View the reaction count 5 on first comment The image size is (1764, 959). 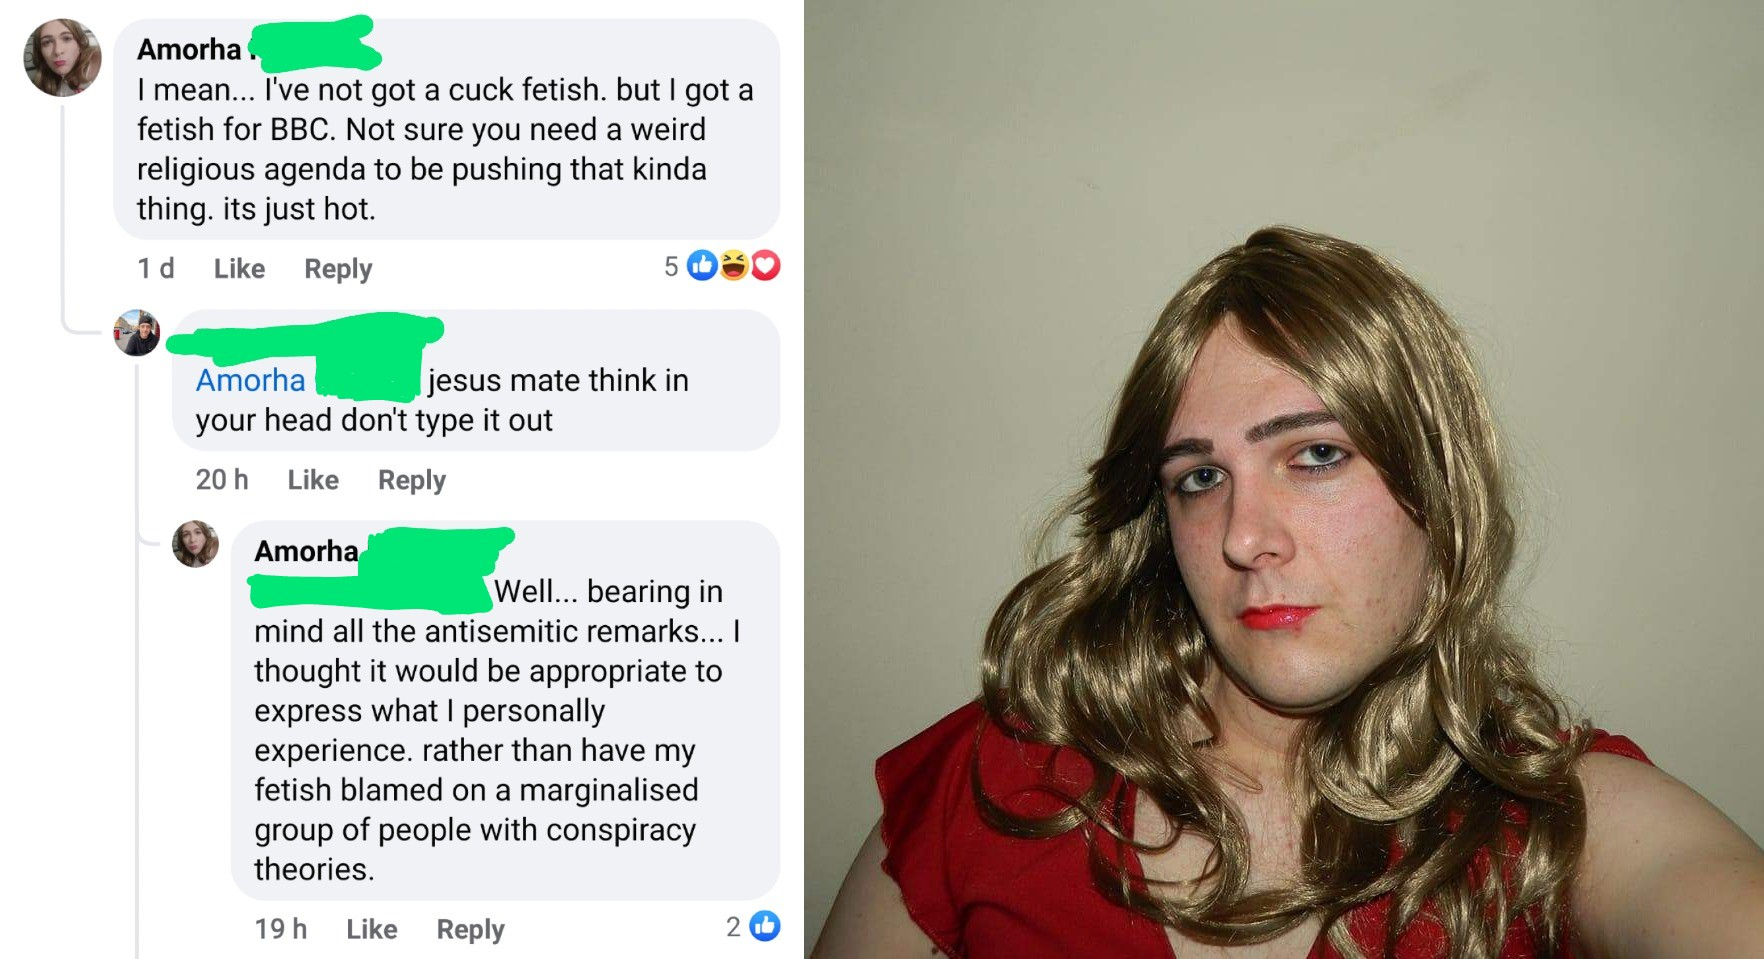tap(671, 266)
